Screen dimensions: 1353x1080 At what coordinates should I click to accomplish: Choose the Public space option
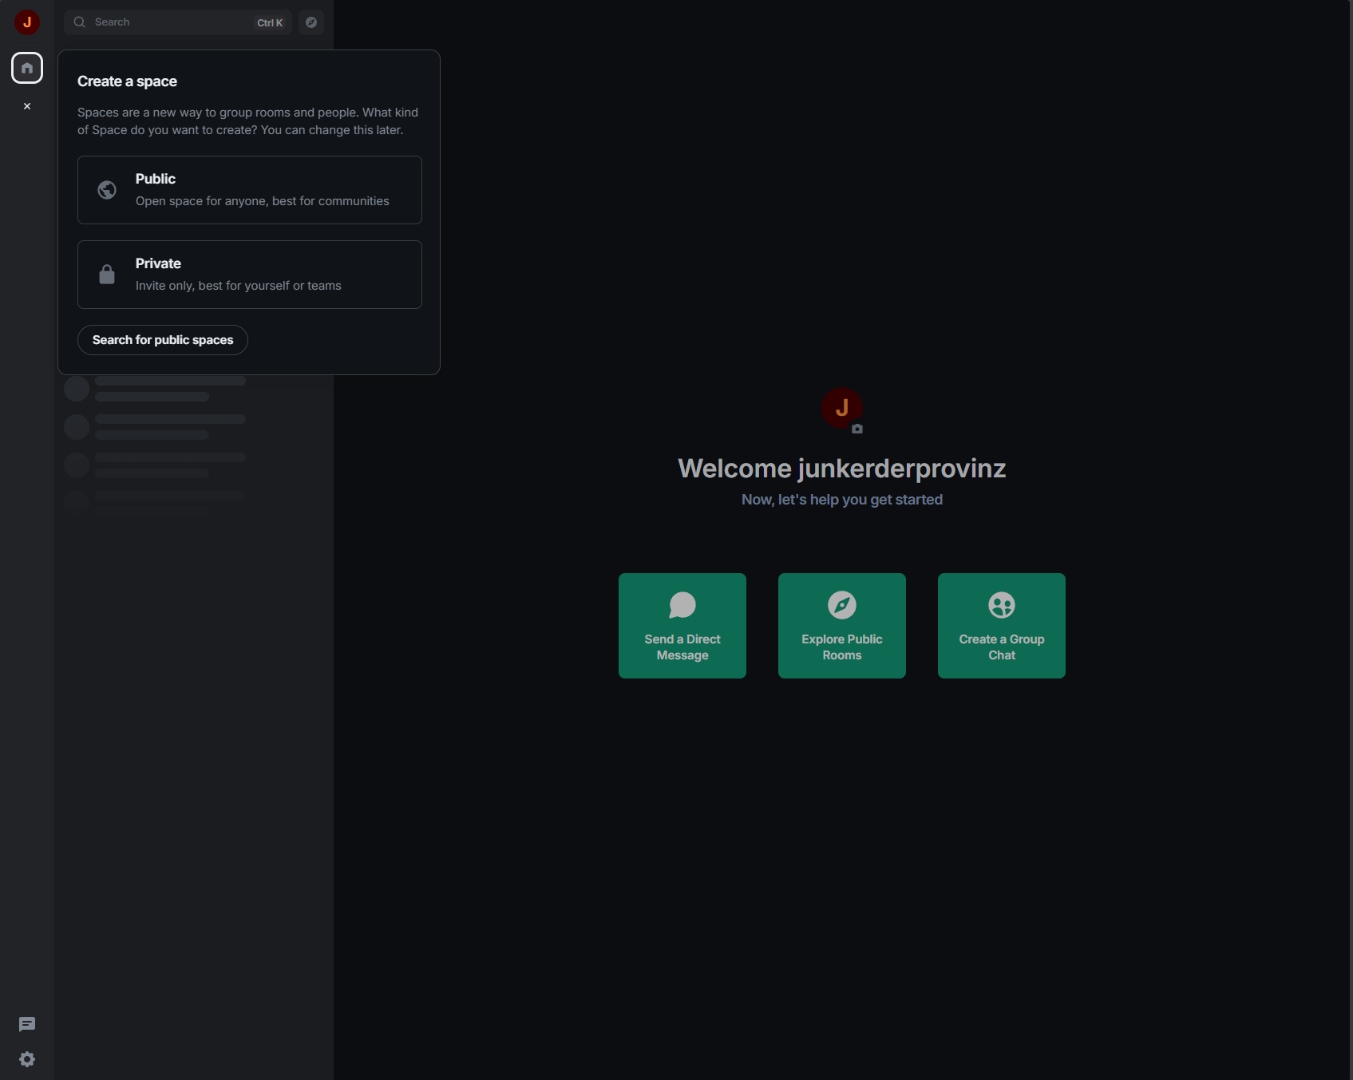click(249, 190)
